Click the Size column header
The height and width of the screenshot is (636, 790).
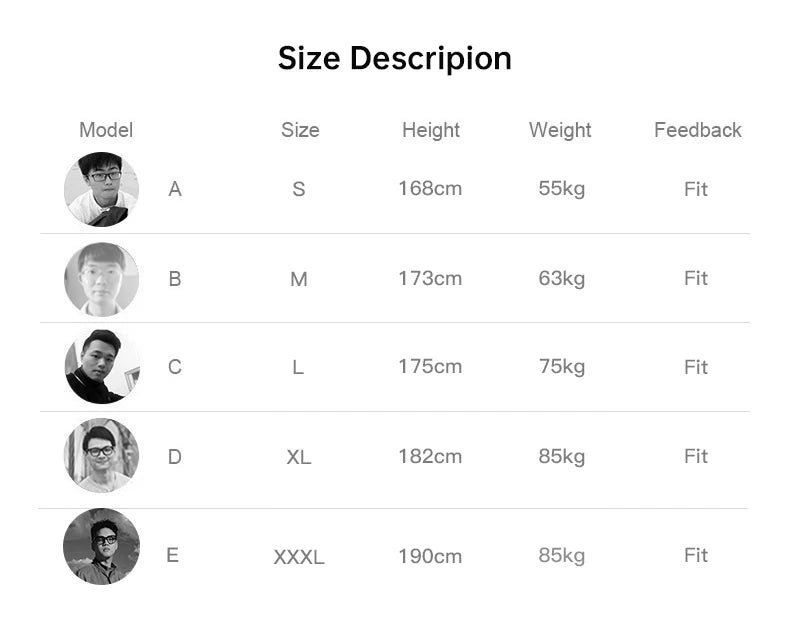coord(300,130)
